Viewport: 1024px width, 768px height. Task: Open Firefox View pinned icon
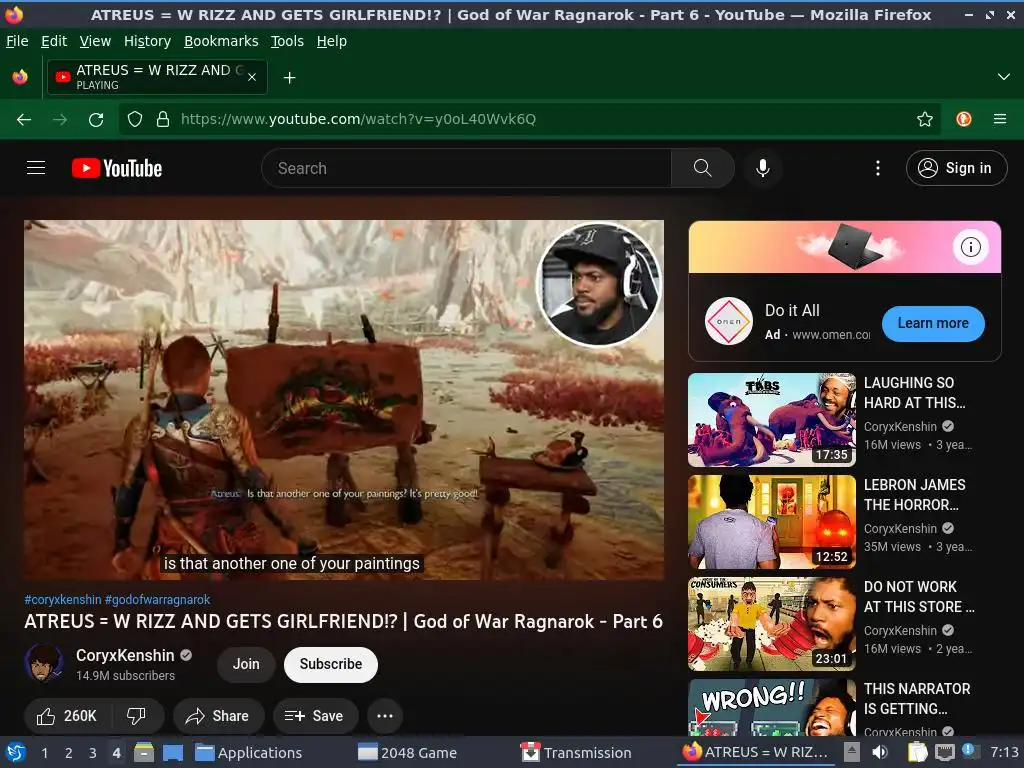click(20, 77)
